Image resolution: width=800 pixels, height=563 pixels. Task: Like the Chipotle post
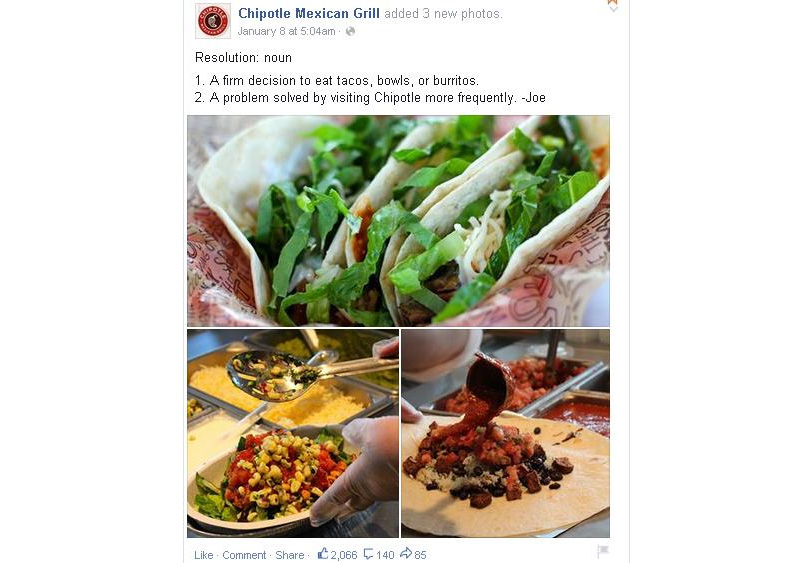pyautogui.click(x=204, y=555)
